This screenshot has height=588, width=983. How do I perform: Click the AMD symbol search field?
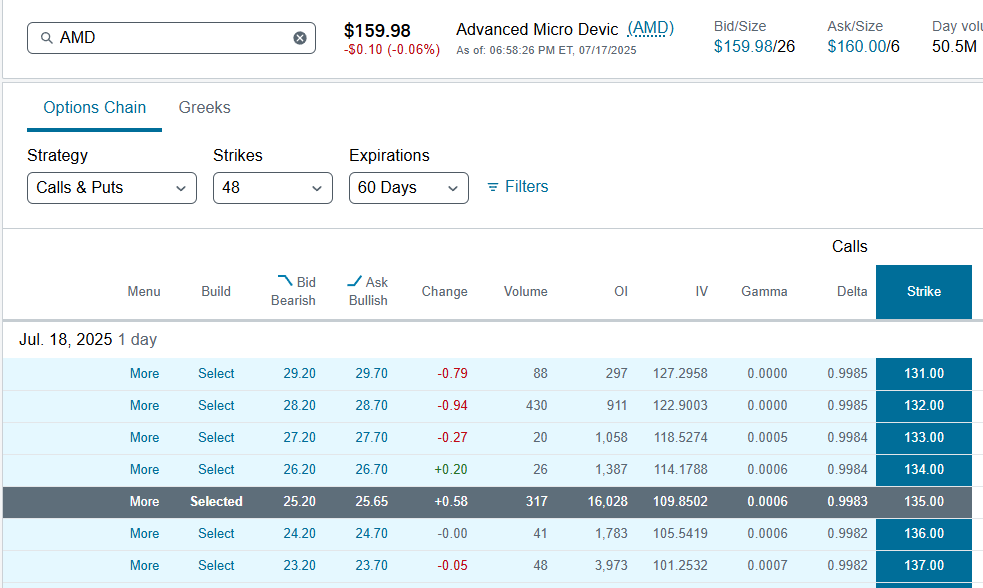[x=171, y=38]
